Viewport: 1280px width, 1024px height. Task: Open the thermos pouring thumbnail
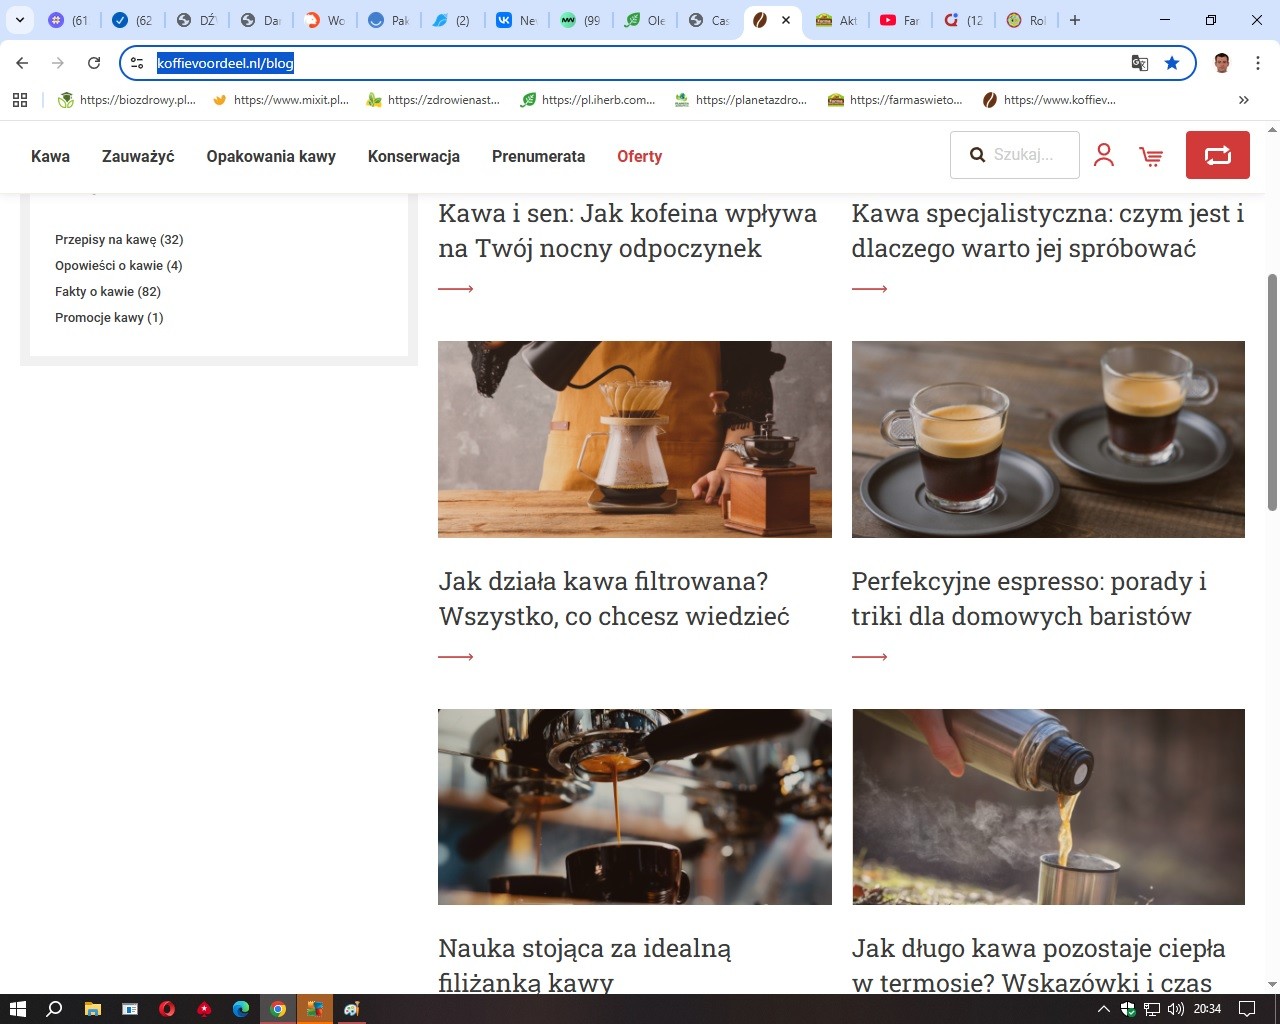[x=1048, y=807]
